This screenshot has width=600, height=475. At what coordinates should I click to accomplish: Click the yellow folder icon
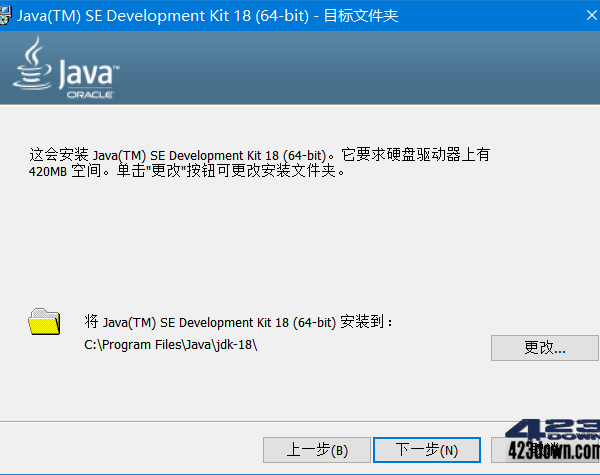(44, 323)
